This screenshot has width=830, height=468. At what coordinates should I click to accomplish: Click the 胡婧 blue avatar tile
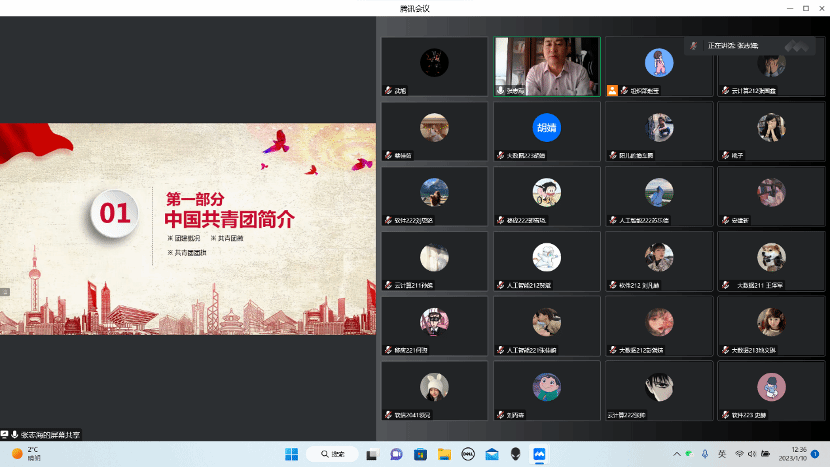[x=546, y=128]
